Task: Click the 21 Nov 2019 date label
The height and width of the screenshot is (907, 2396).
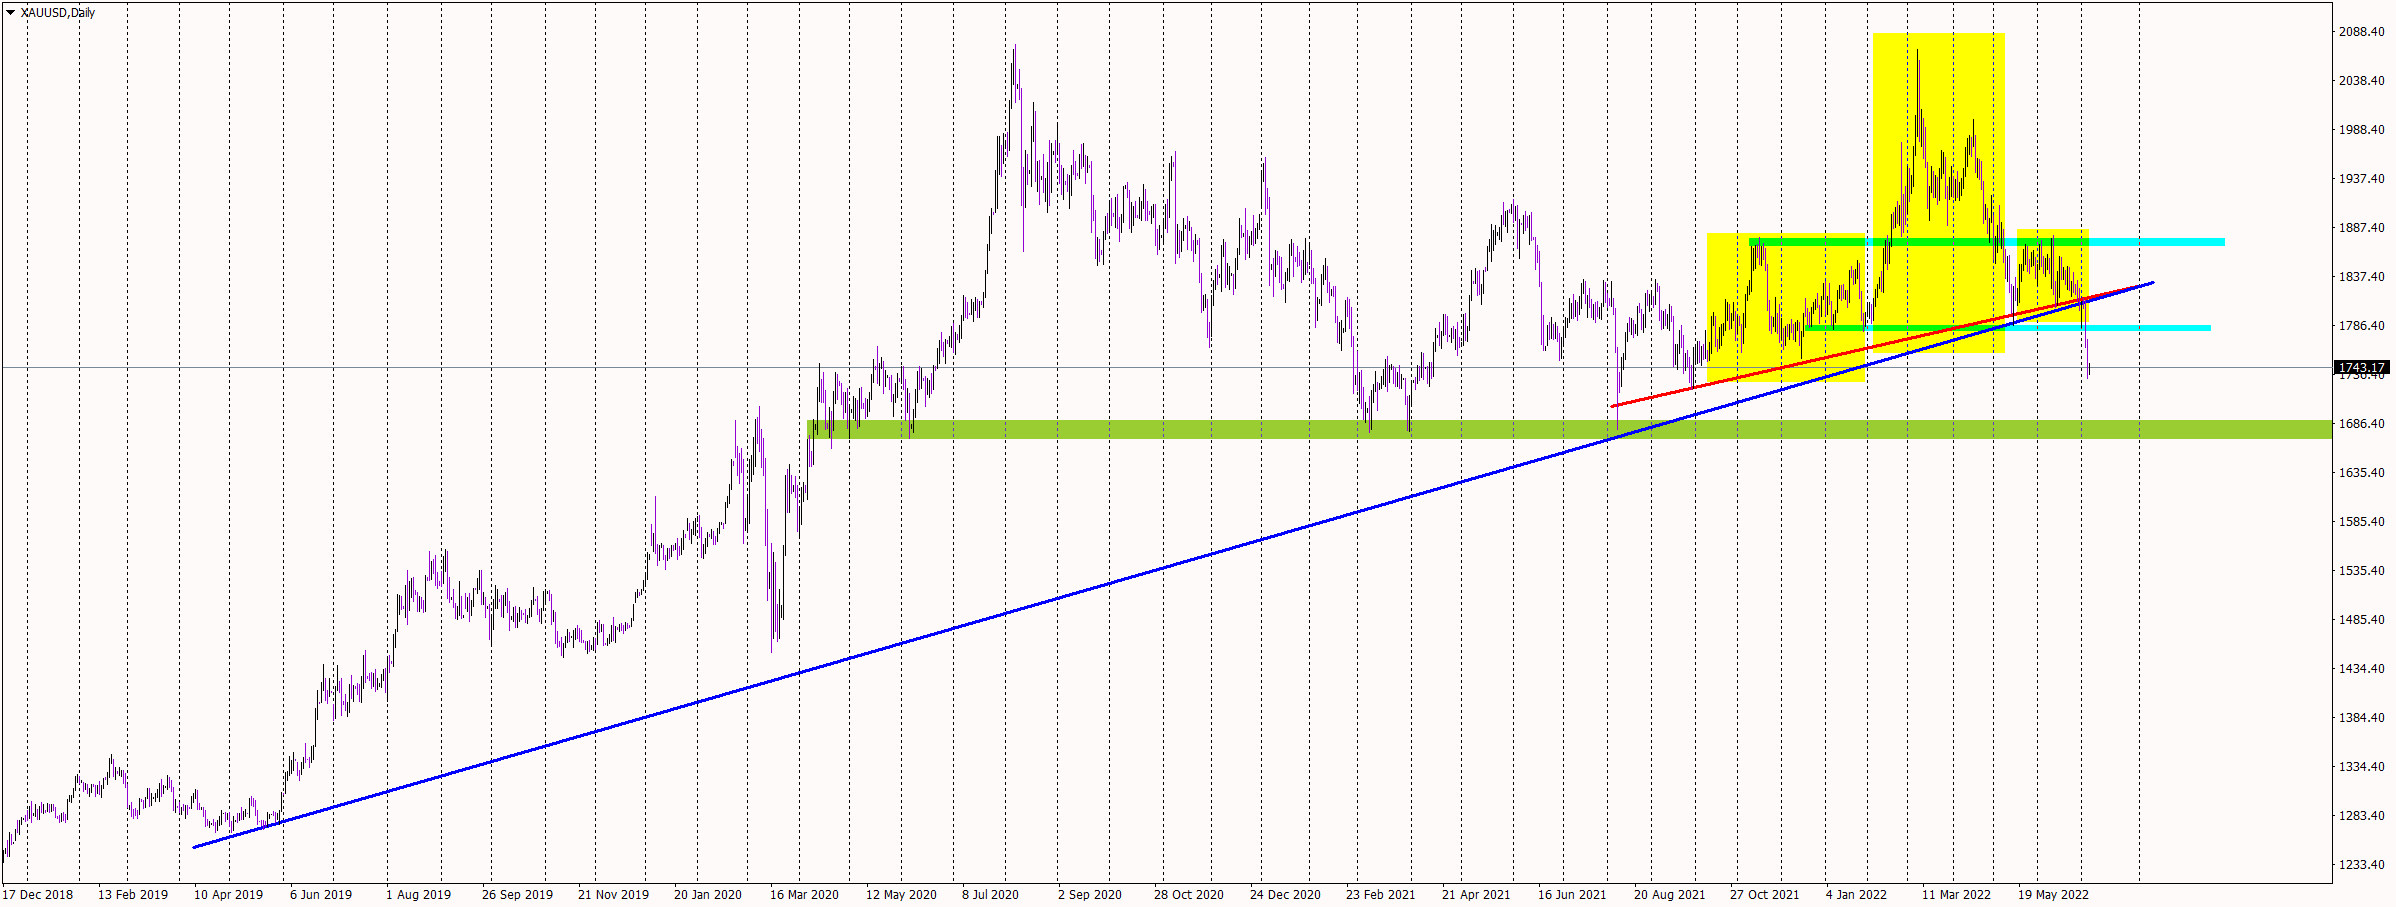Action: pyautogui.click(x=613, y=895)
